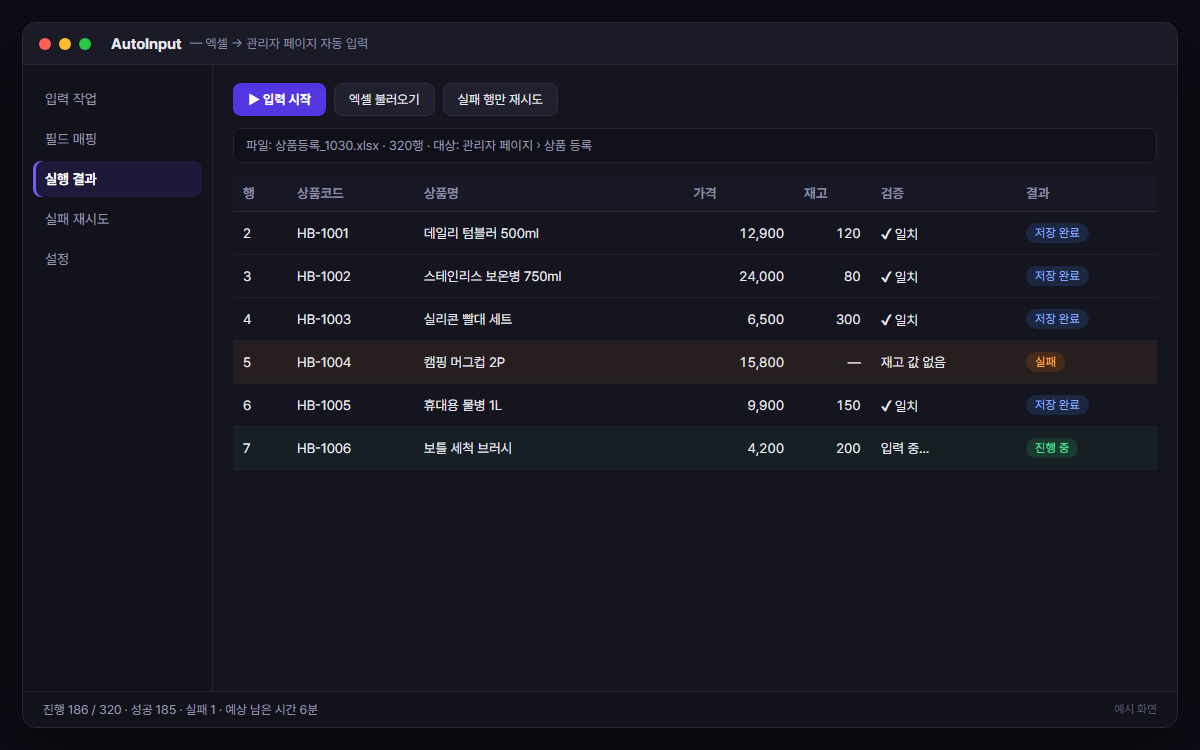
Task: Select product code HB-1001
Action: (323, 233)
